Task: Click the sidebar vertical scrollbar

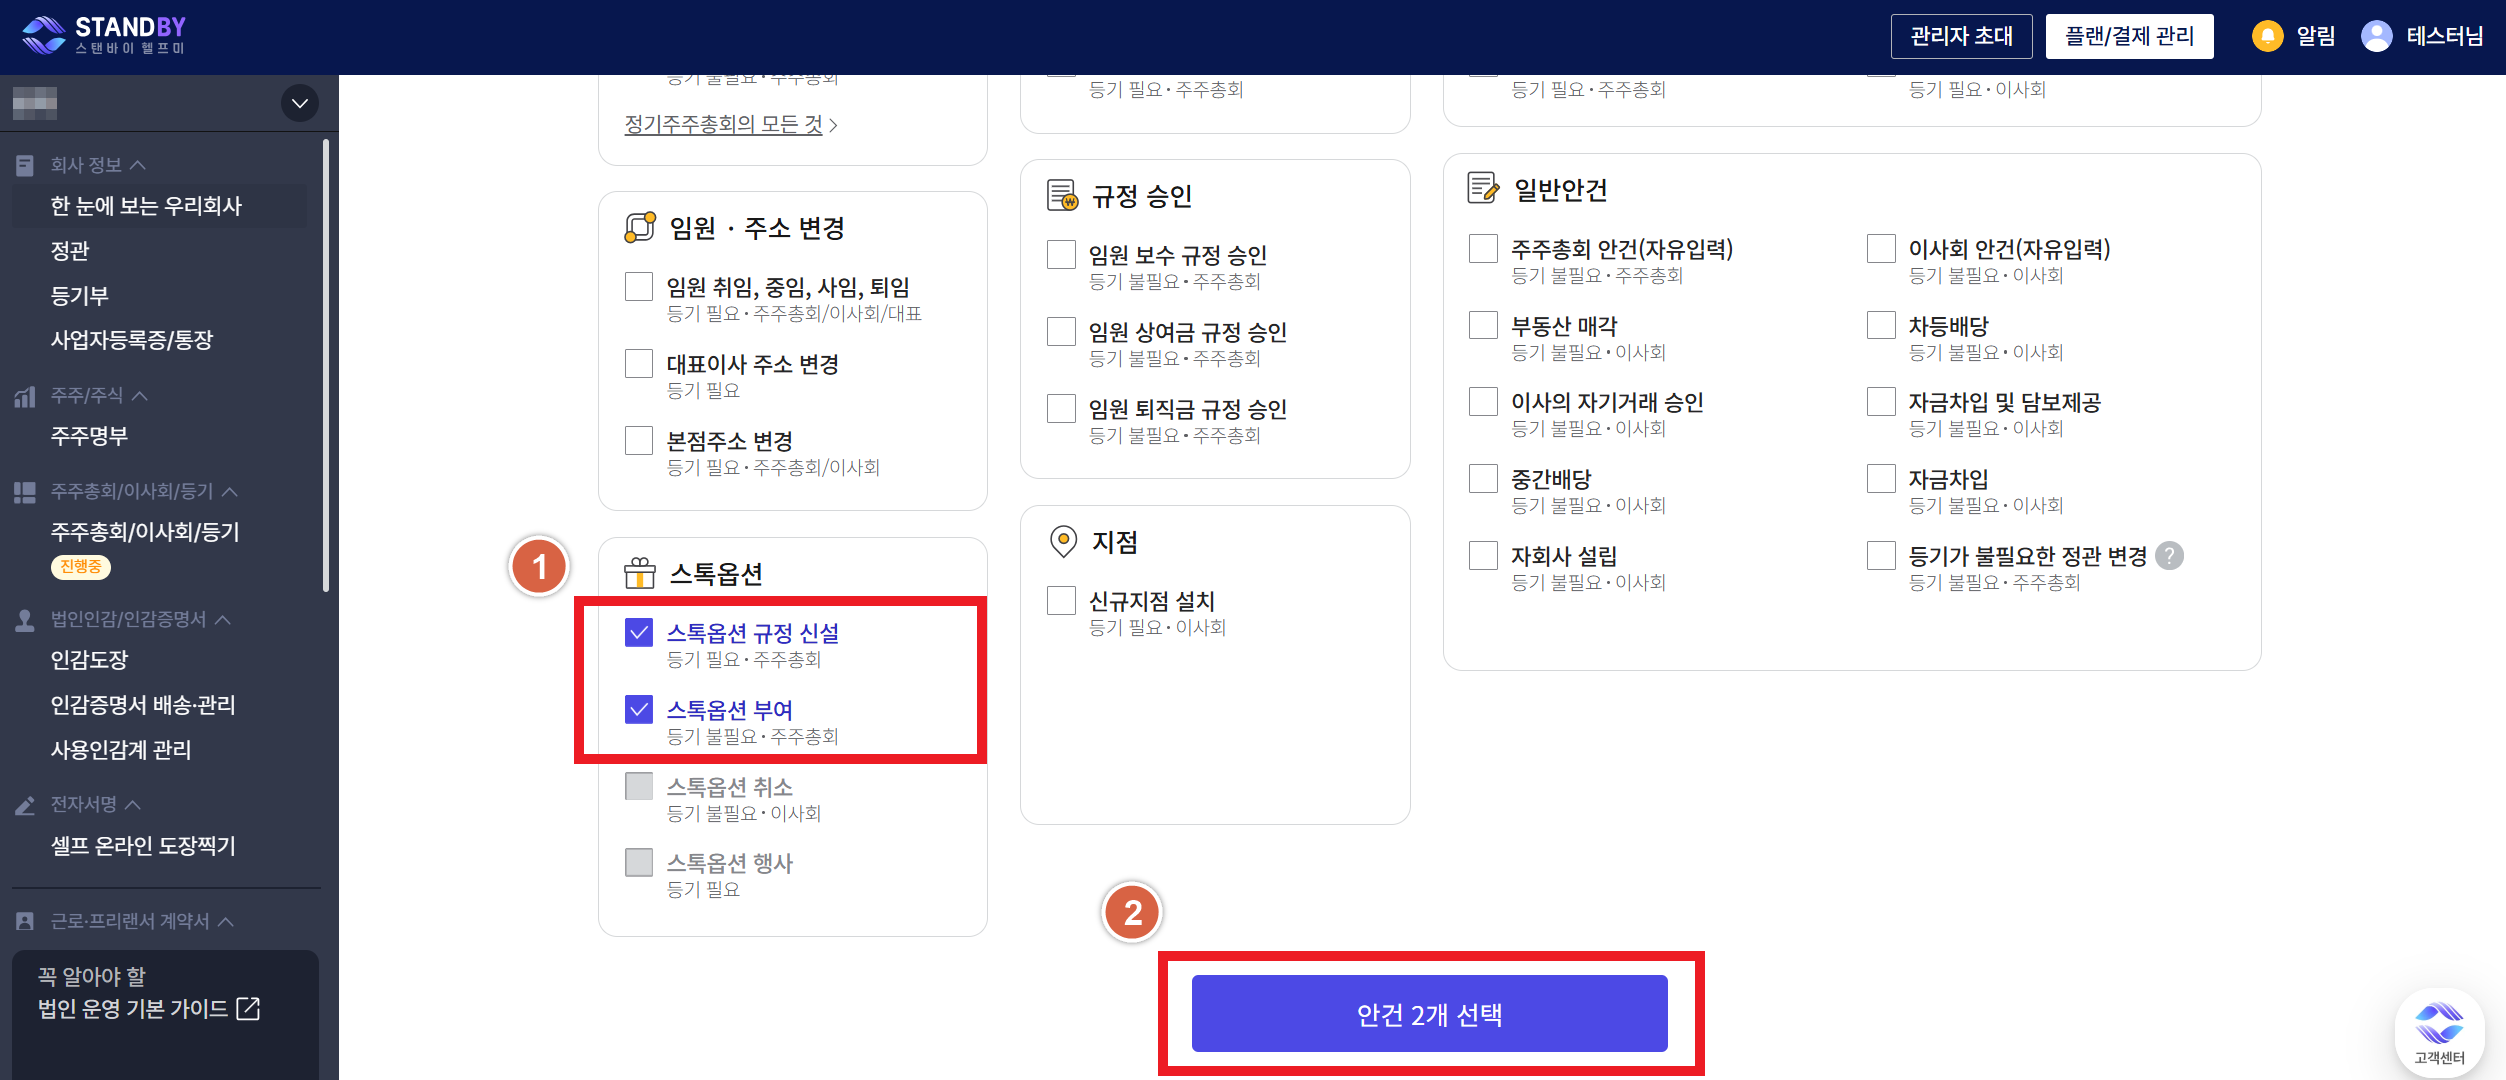Action: pos(326,365)
